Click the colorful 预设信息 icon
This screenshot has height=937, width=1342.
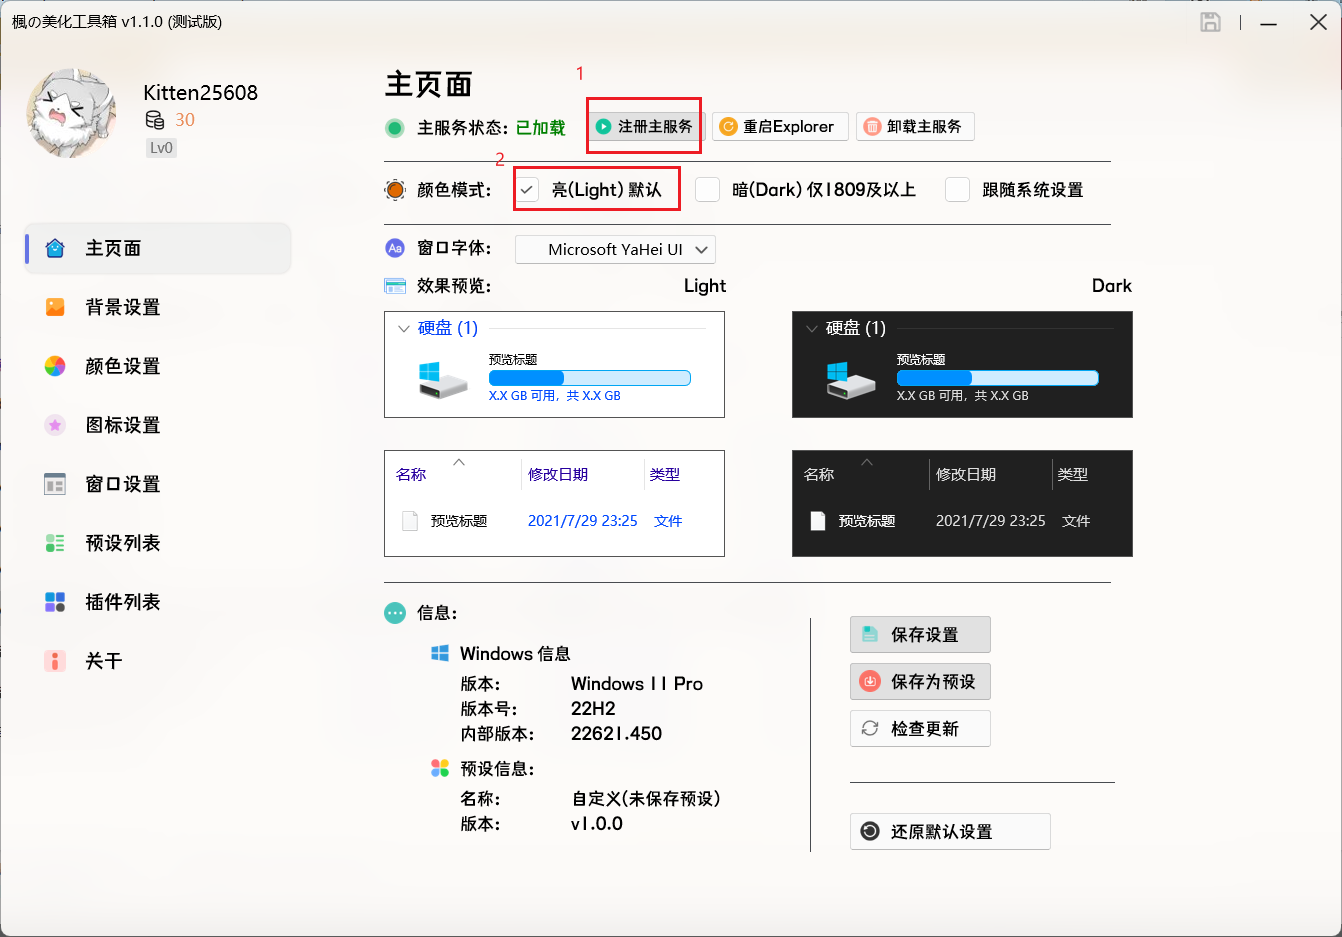[x=440, y=768]
